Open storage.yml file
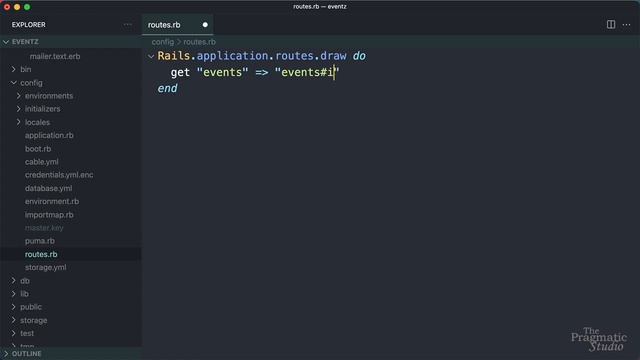Screen dimensions: 640x360 click(45, 267)
